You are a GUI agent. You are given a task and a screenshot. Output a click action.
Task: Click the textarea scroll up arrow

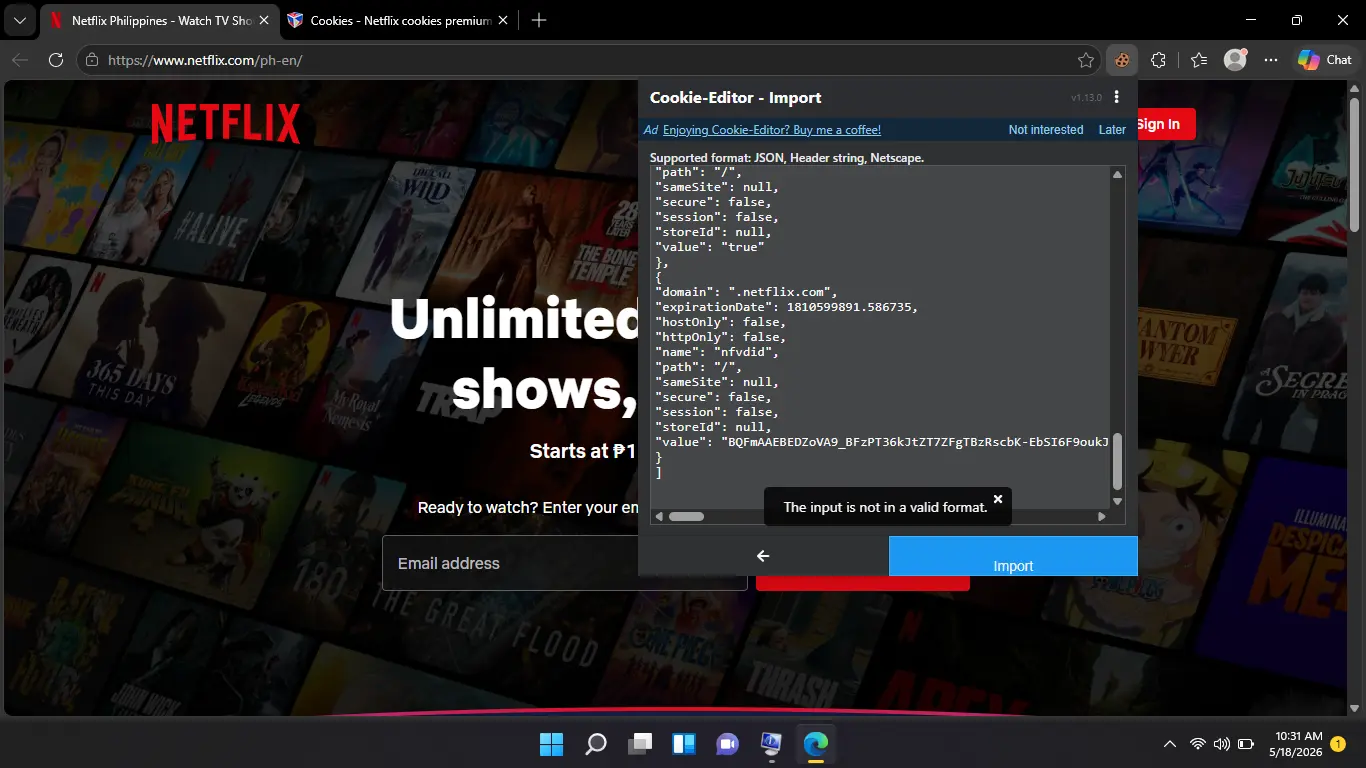click(x=1117, y=174)
